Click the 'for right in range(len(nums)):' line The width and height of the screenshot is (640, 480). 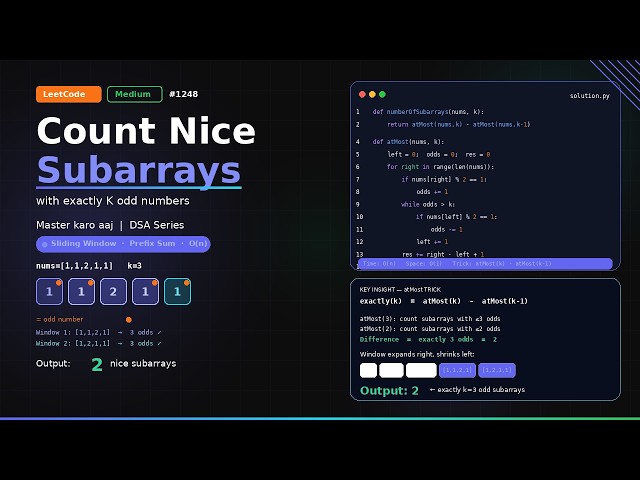(x=440, y=167)
